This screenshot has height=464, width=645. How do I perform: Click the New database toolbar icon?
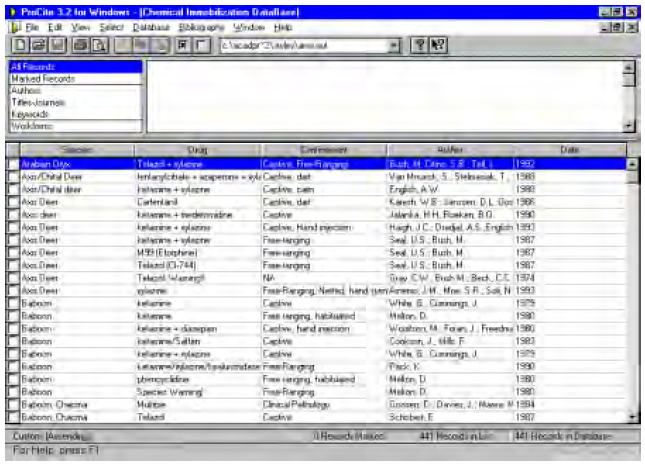(x=20, y=45)
